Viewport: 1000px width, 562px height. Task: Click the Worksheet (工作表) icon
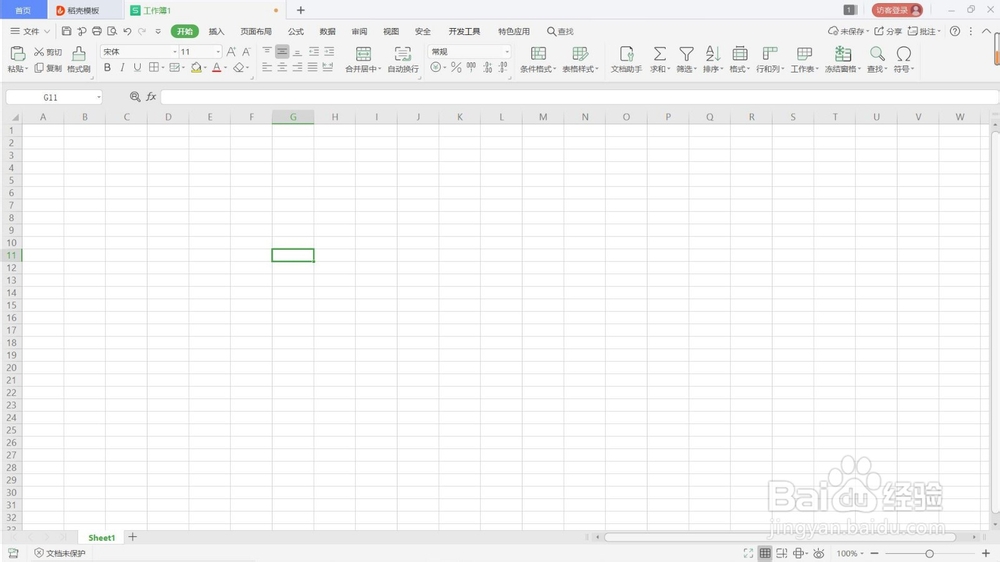click(x=804, y=54)
